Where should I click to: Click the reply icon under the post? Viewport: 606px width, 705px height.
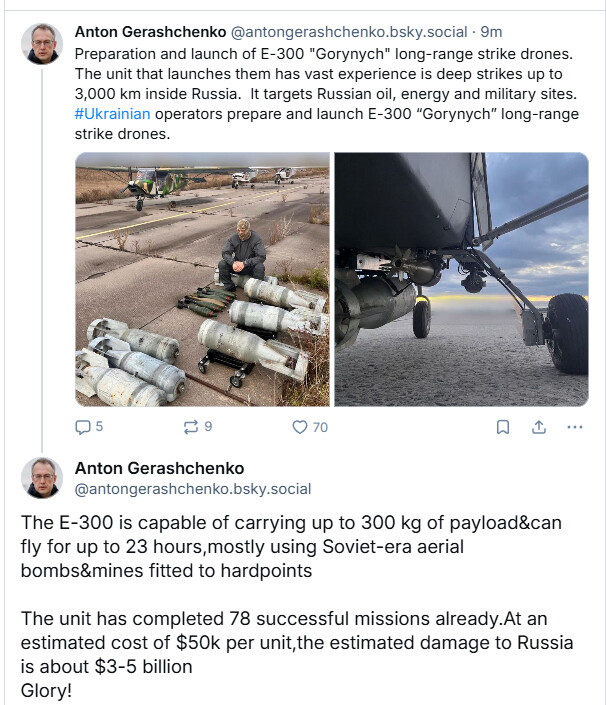click(x=83, y=427)
